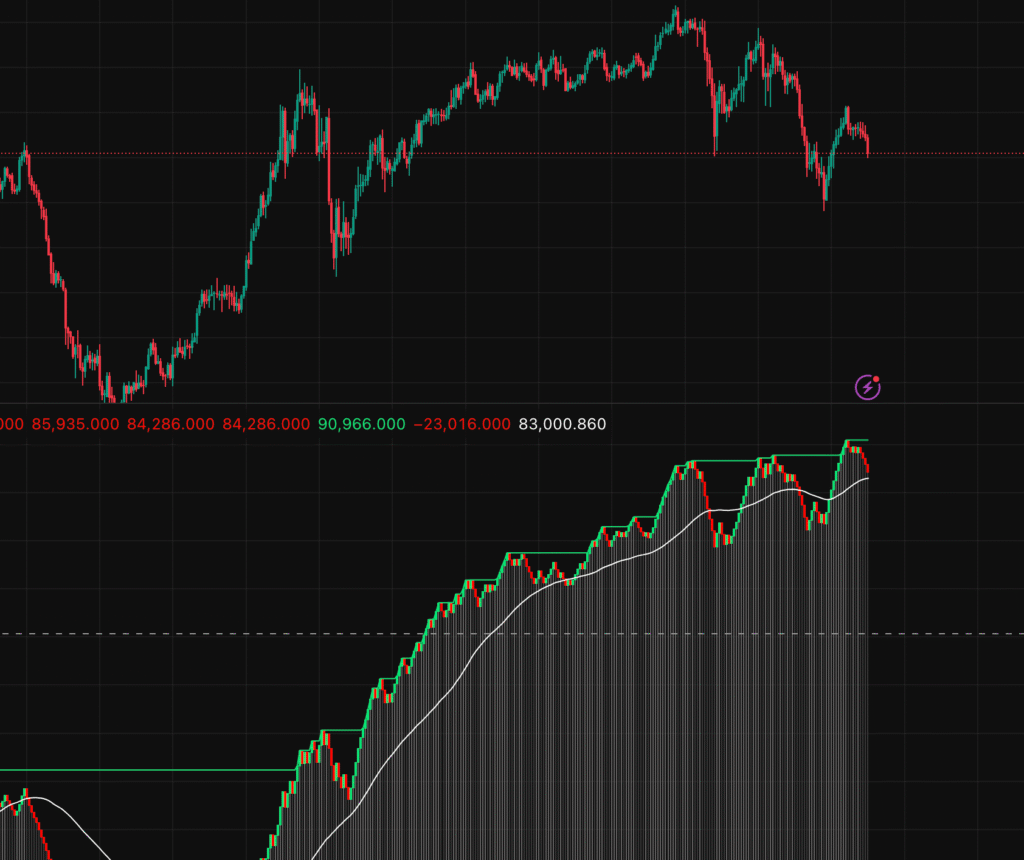The width and height of the screenshot is (1024, 860).
Task: Click the partially cut-off 000 value at left edge
Action: tap(11, 424)
